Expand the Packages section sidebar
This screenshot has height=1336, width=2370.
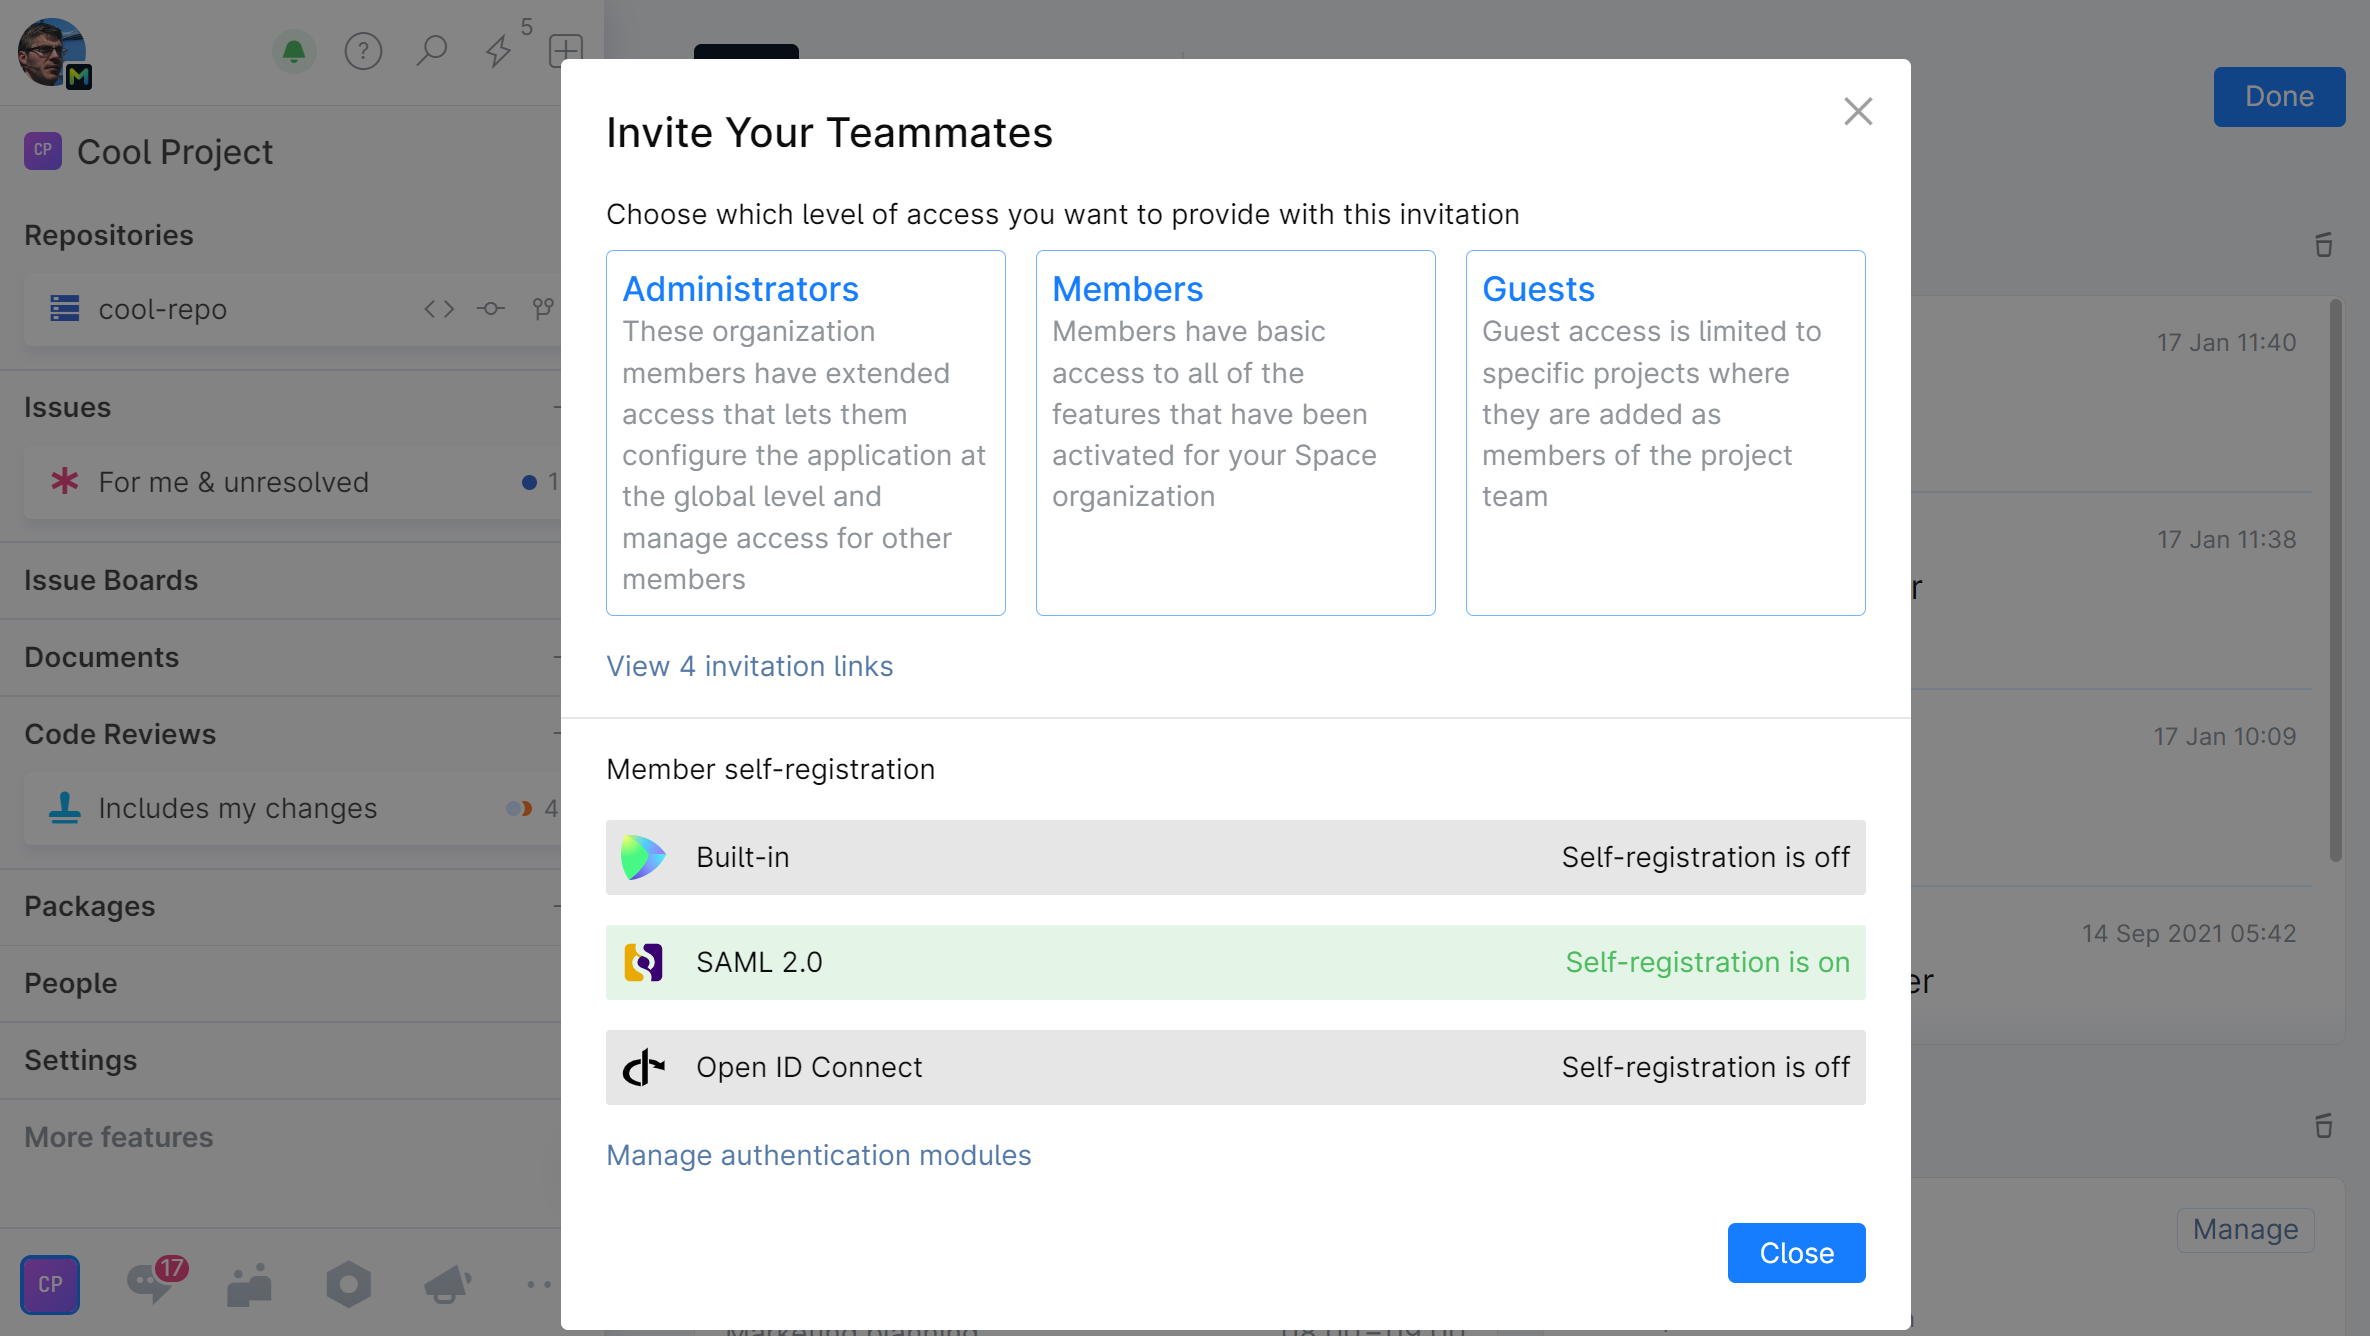click(x=563, y=906)
